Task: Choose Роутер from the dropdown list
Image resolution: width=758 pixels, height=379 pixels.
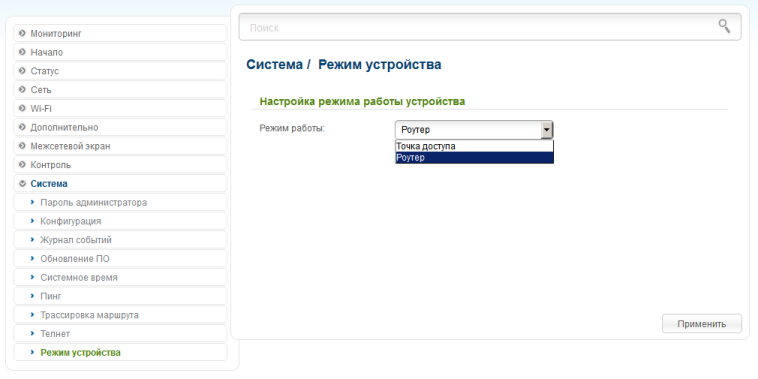Action: tap(474, 158)
